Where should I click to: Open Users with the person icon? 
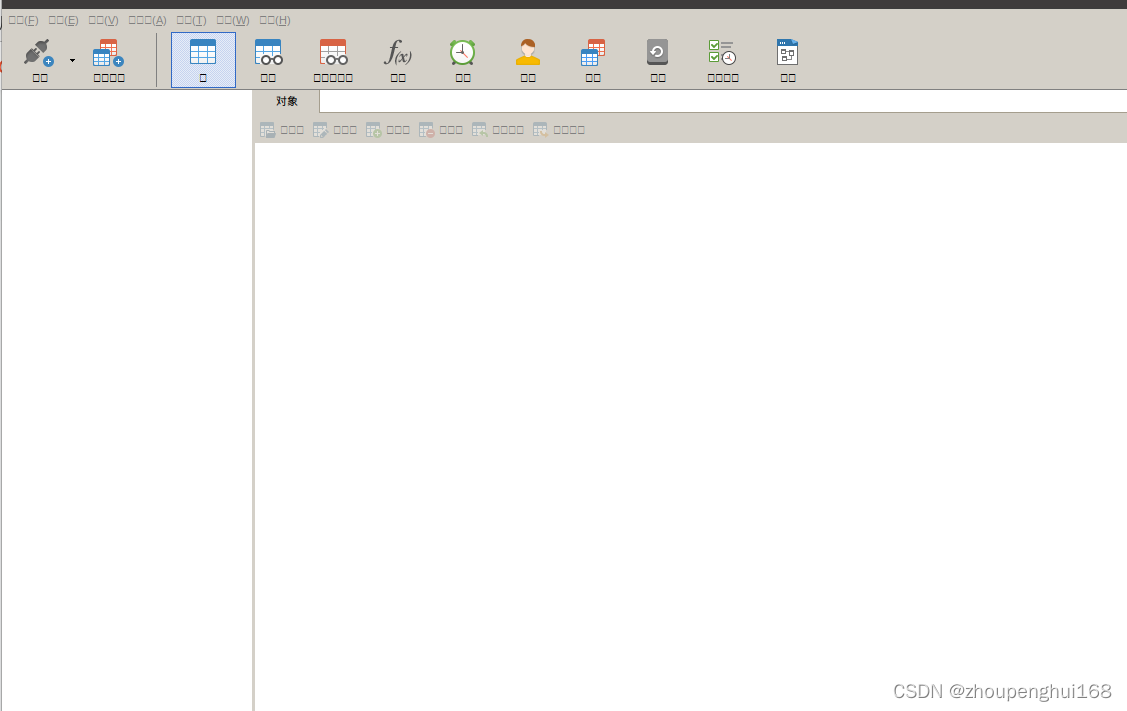pos(528,52)
